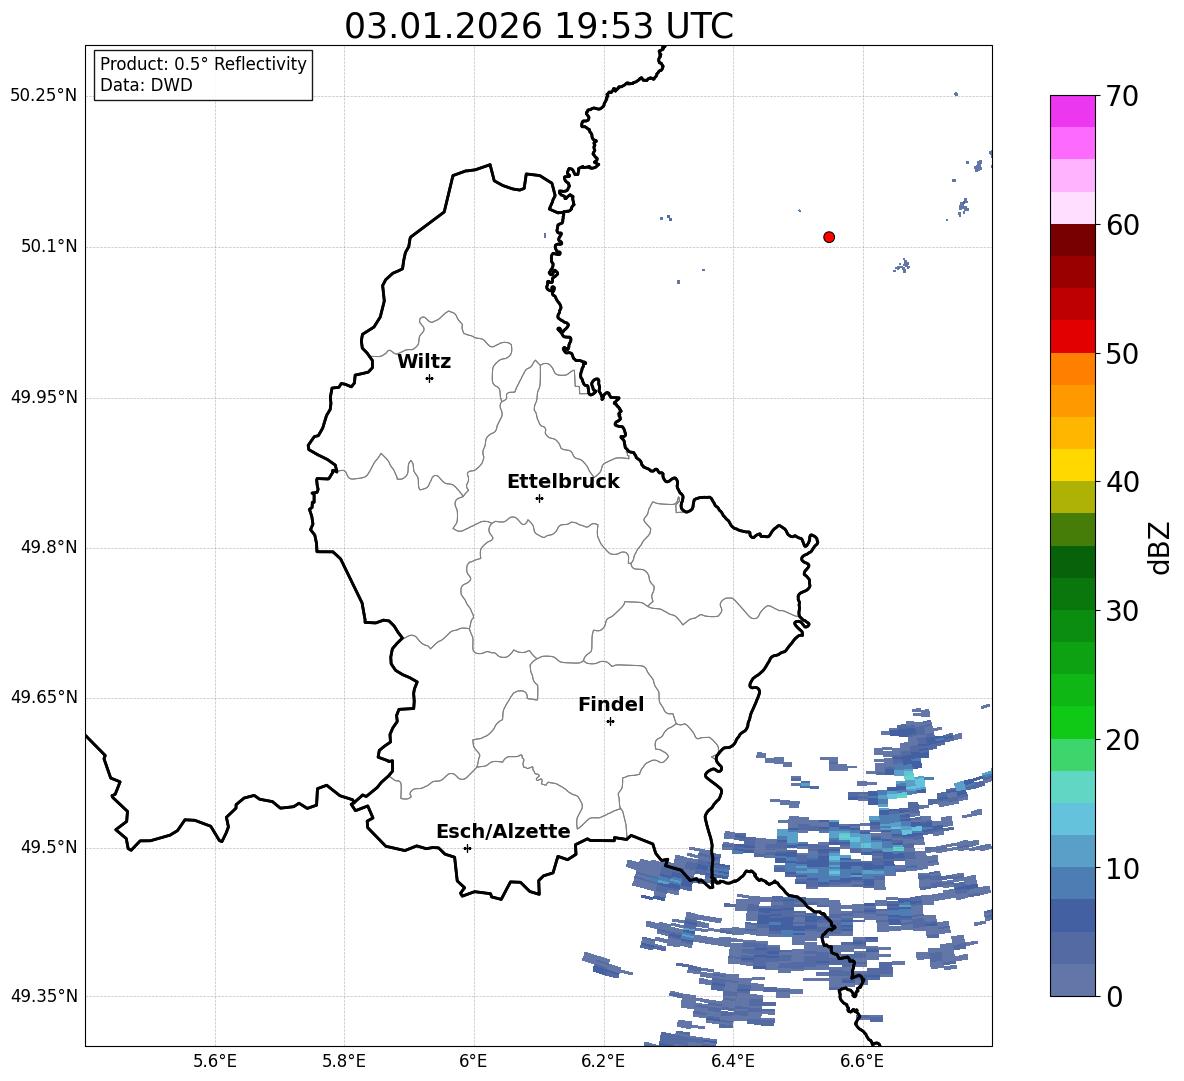Click the magenta top colorbar swatch
1184x1081 pixels.
[1072, 111]
